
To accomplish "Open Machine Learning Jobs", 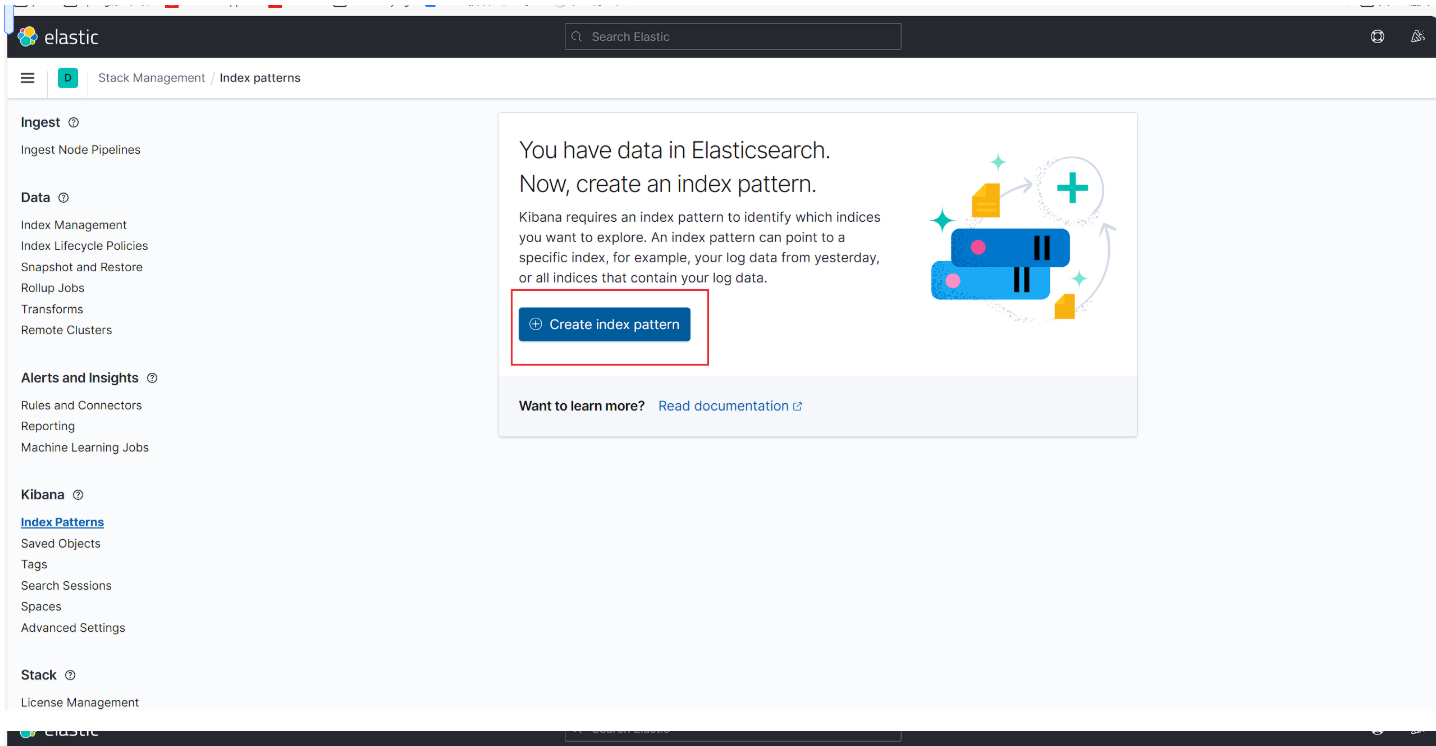I will tap(85, 448).
